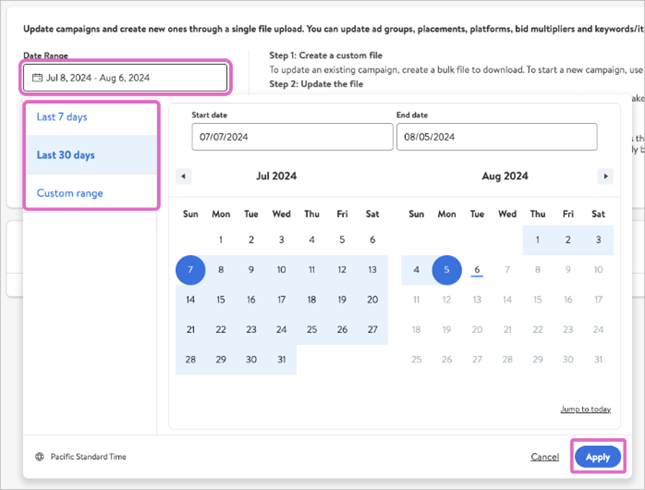Select the Custom range option
The width and height of the screenshot is (645, 490).
click(x=70, y=193)
